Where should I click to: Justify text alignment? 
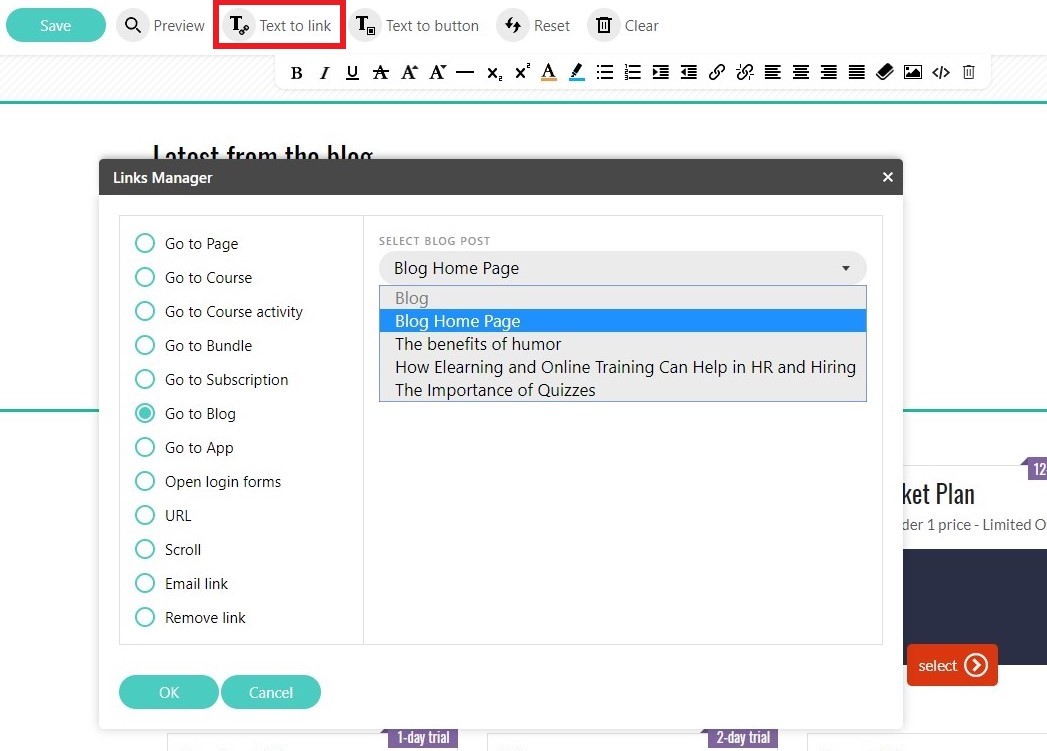pos(857,72)
